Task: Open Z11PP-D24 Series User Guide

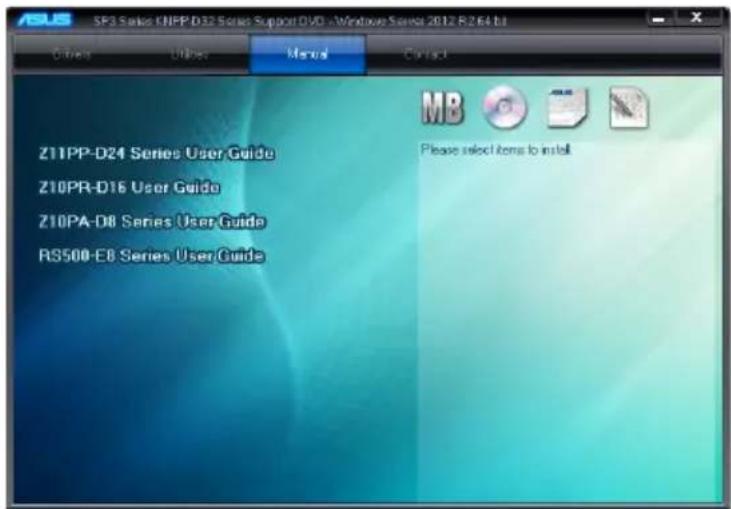Action: [x=156, y=153]
